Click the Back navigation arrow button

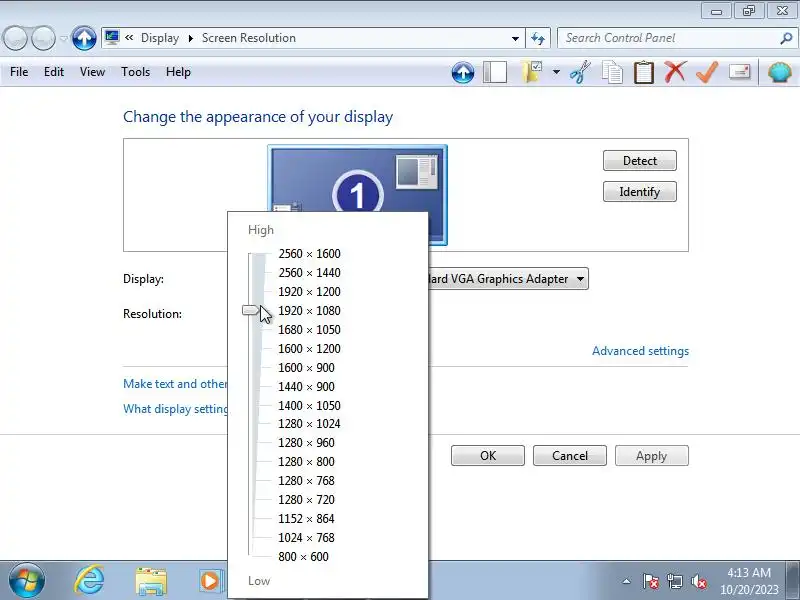pos(15,38)
